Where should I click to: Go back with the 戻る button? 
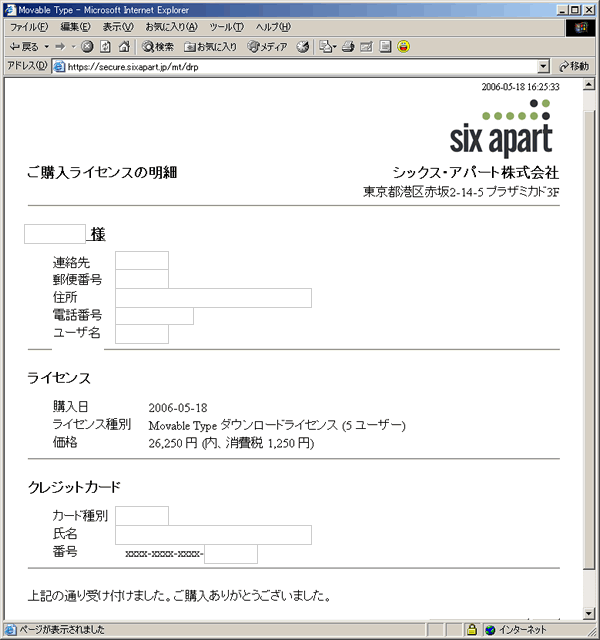tap(24, 47)
